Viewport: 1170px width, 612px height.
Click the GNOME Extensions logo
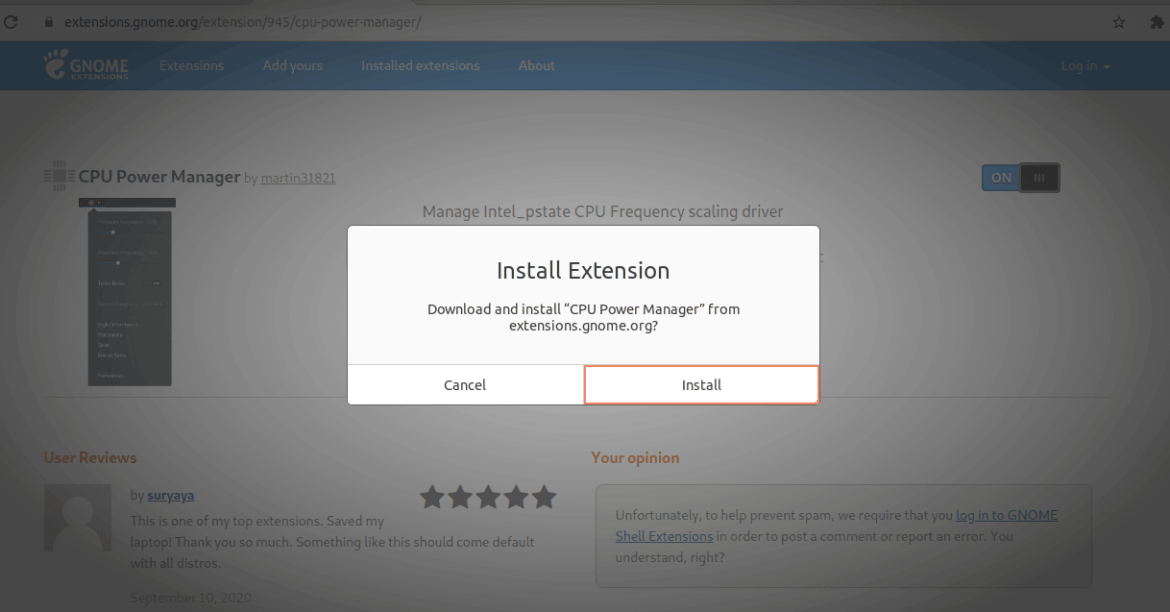(x=87, y=65)
